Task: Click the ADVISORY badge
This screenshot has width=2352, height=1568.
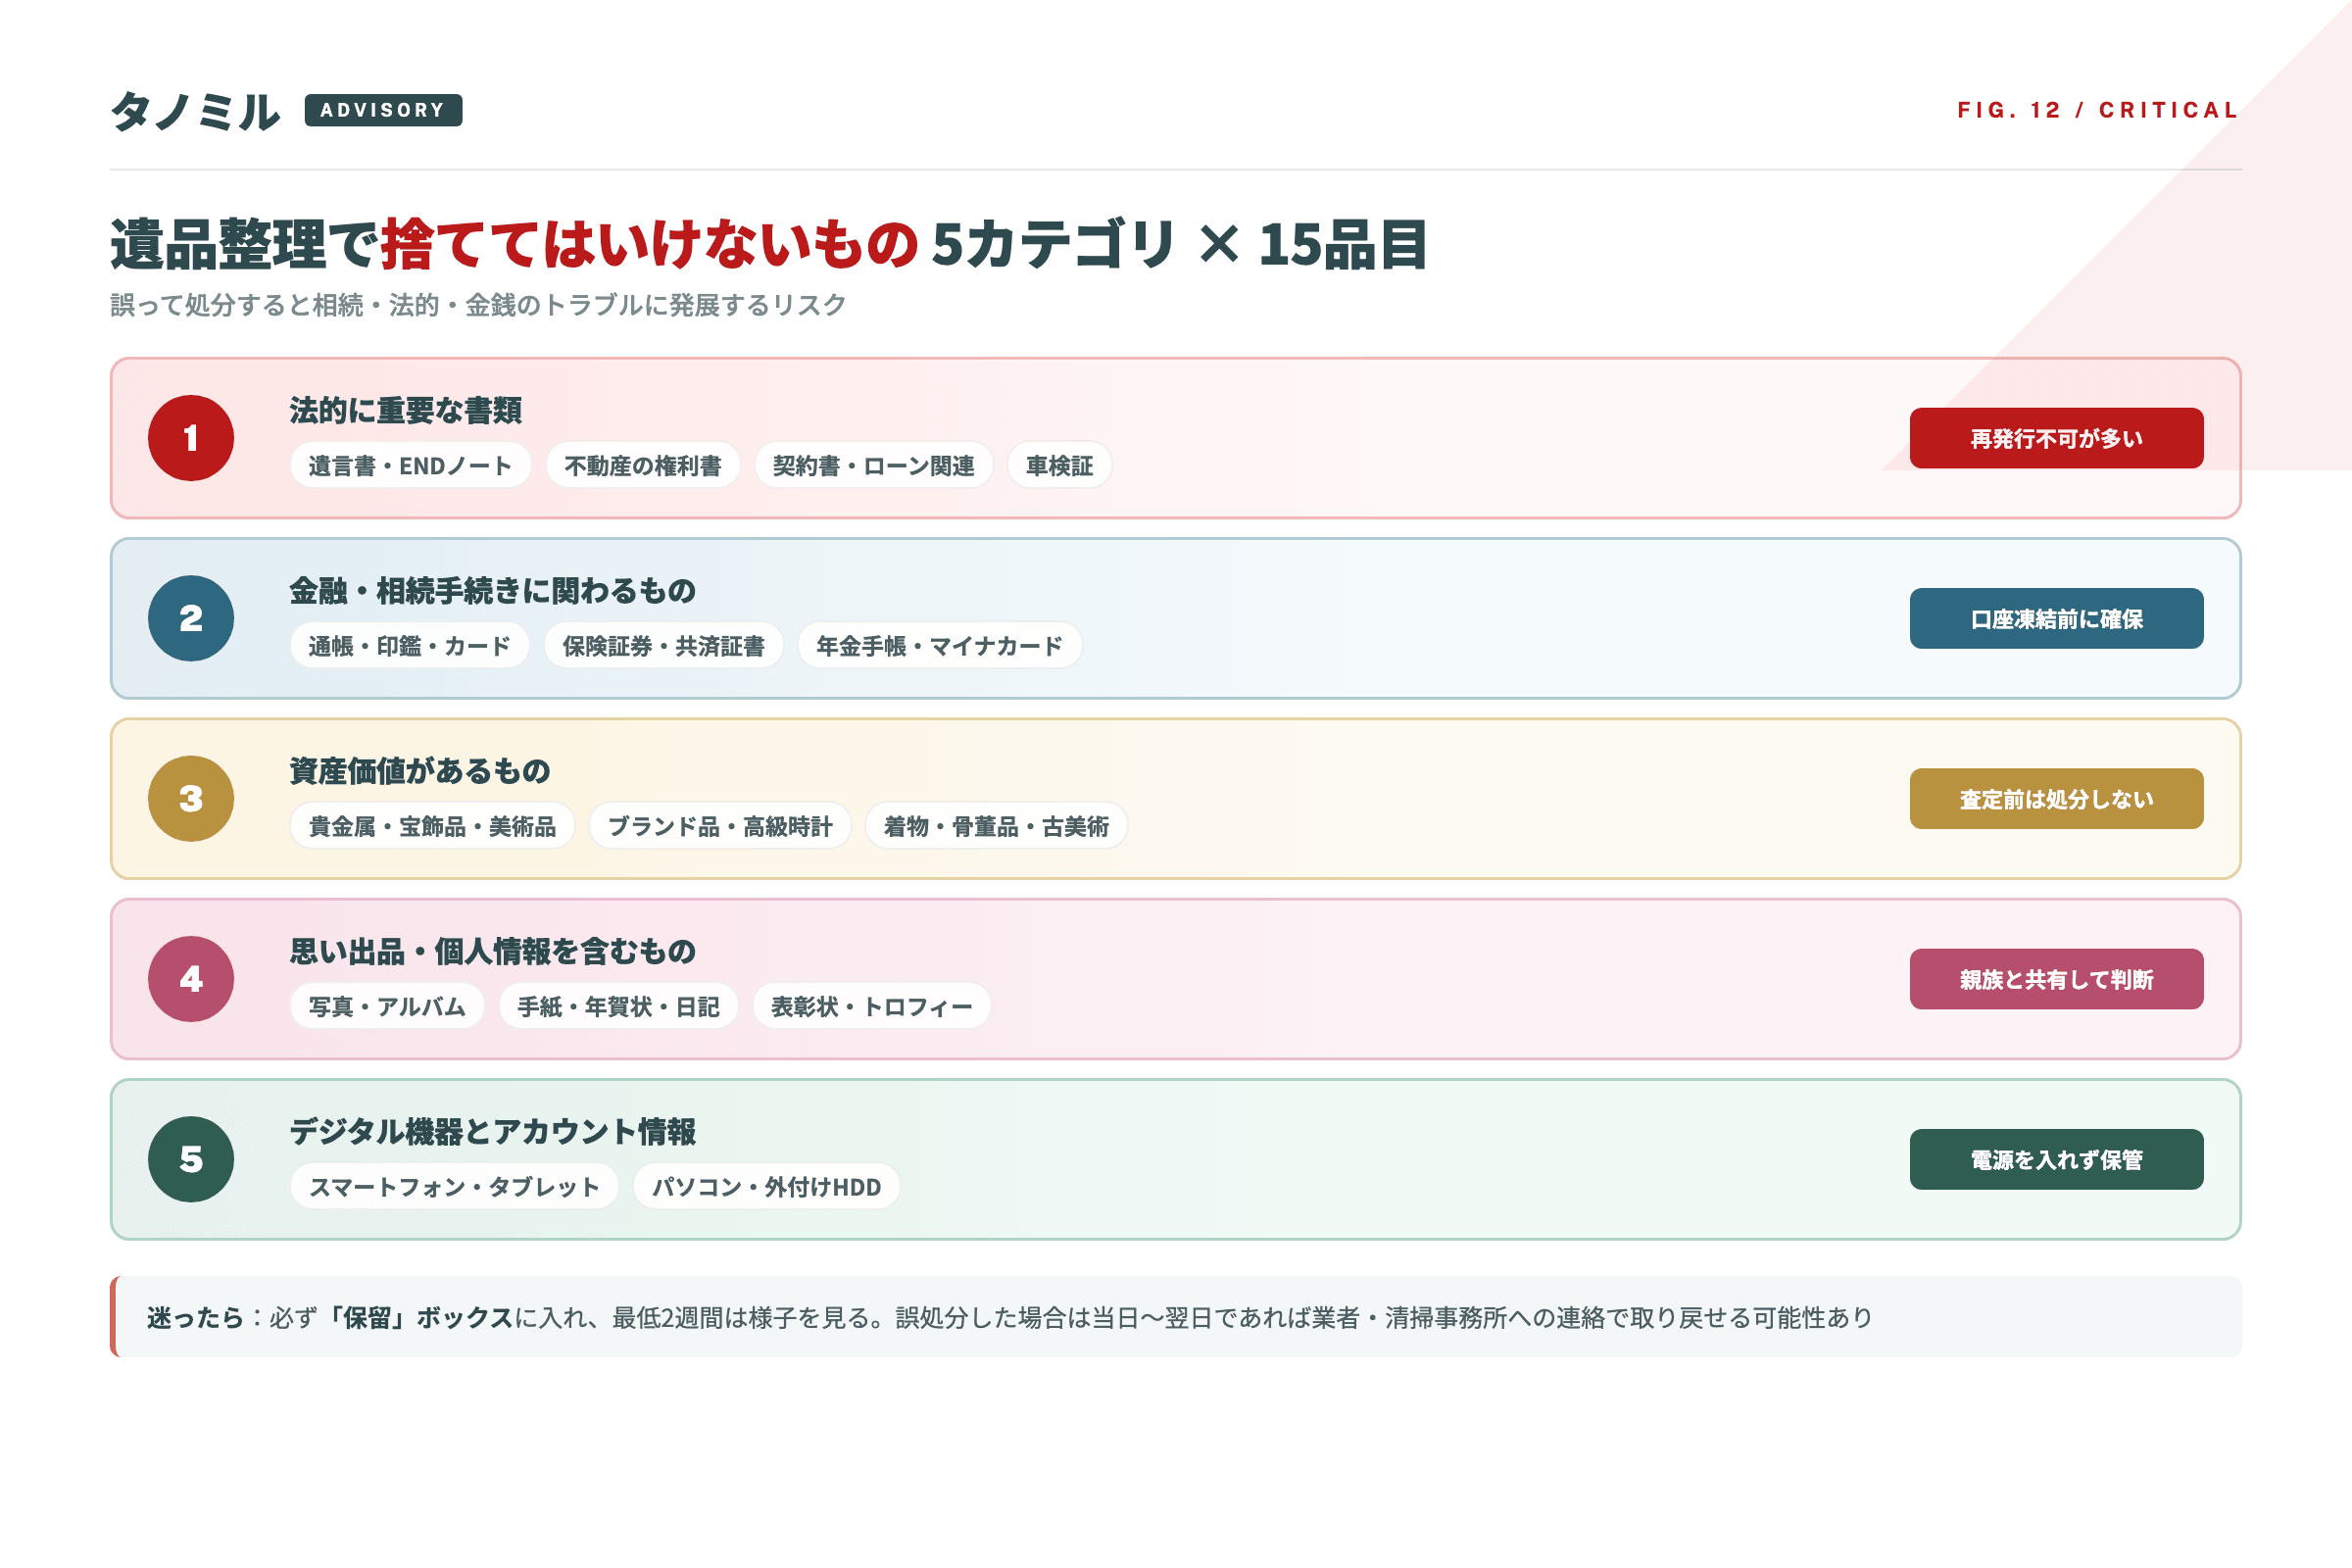Action: [x=383, y=110]
